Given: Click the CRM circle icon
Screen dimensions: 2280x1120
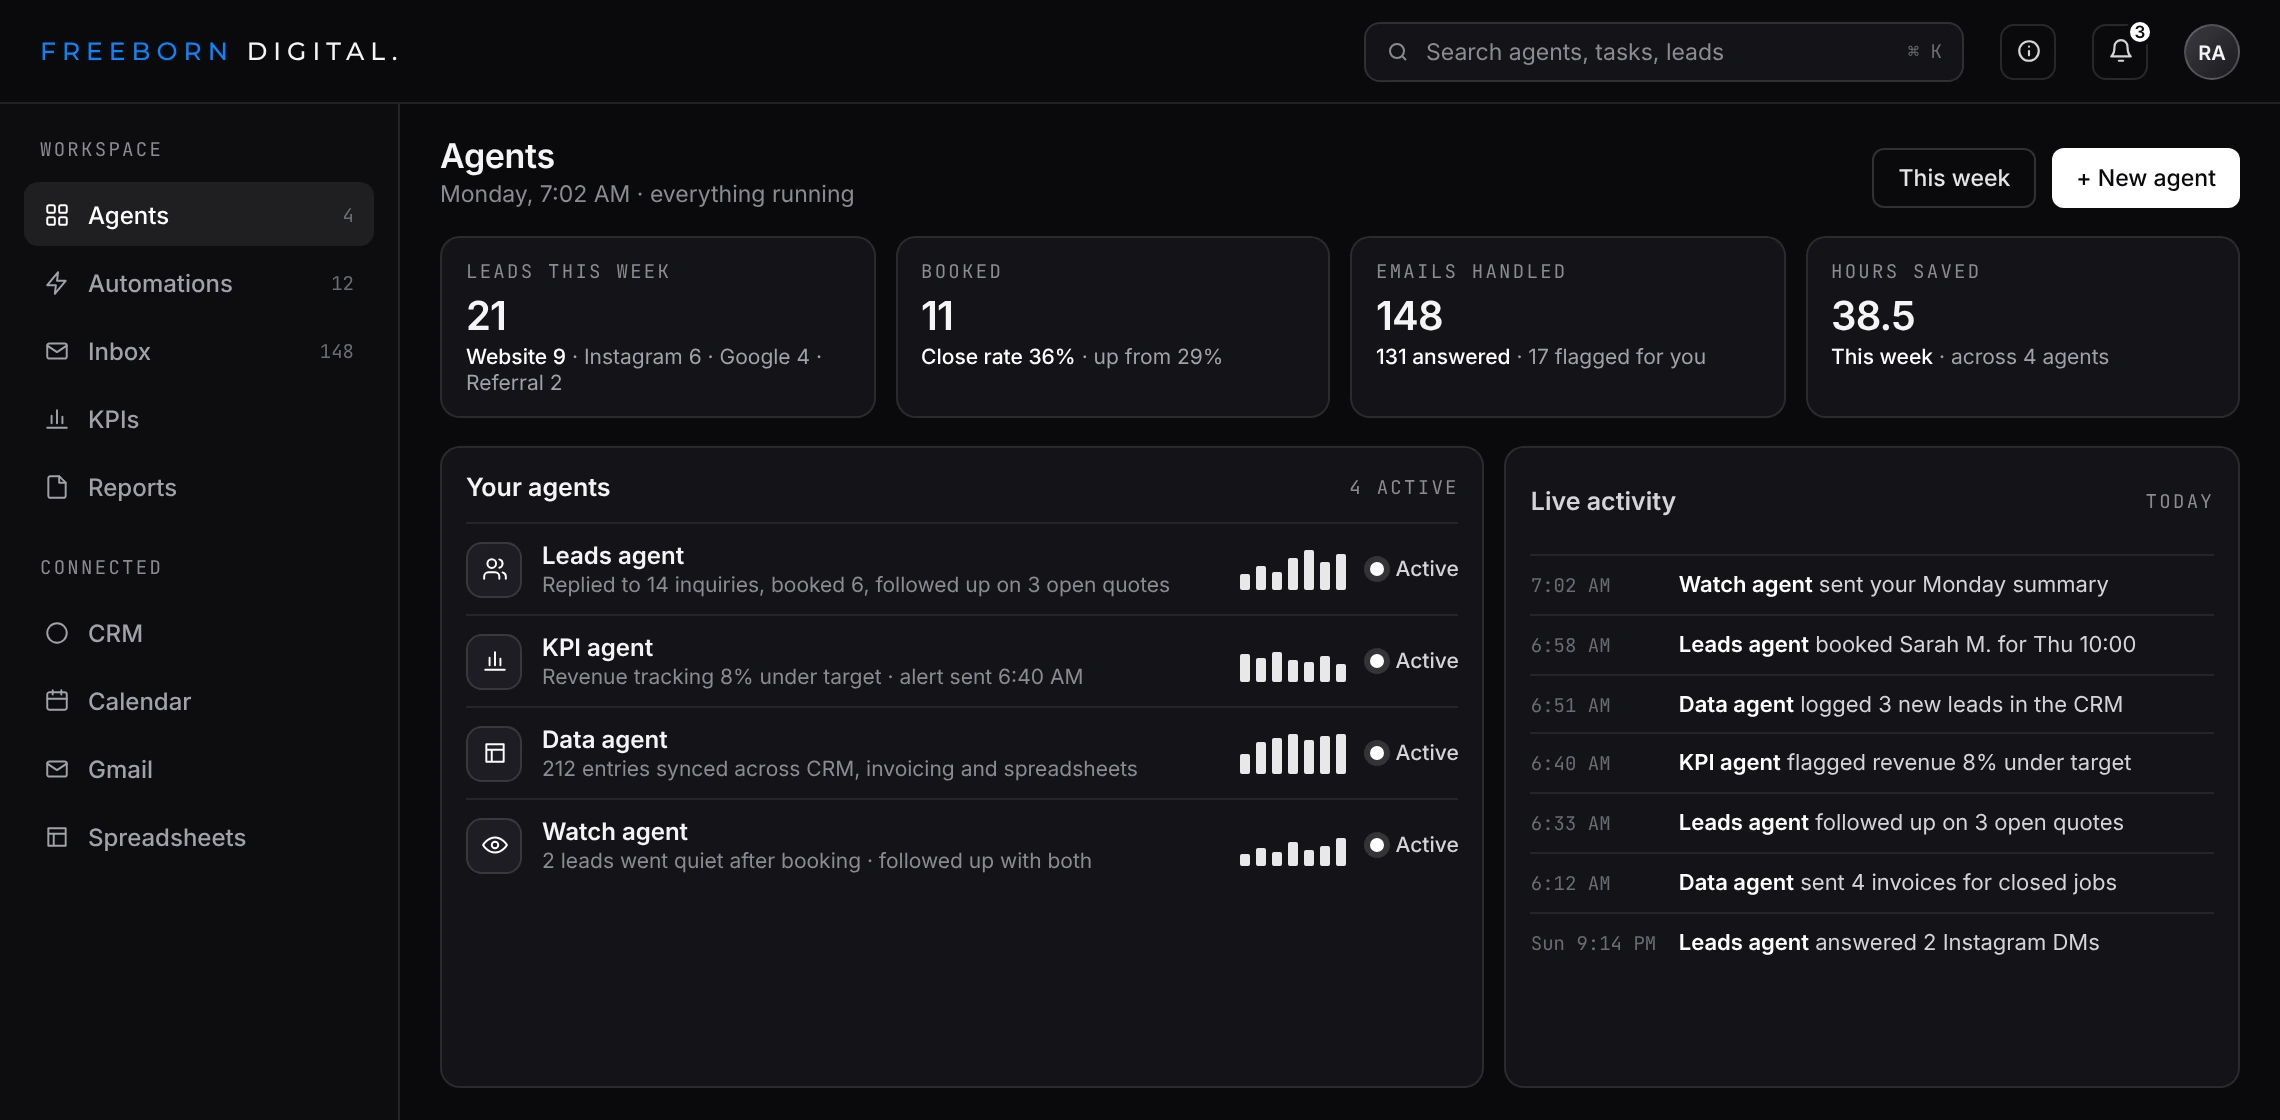Looking at the screenshot, I should pos(57,634).
